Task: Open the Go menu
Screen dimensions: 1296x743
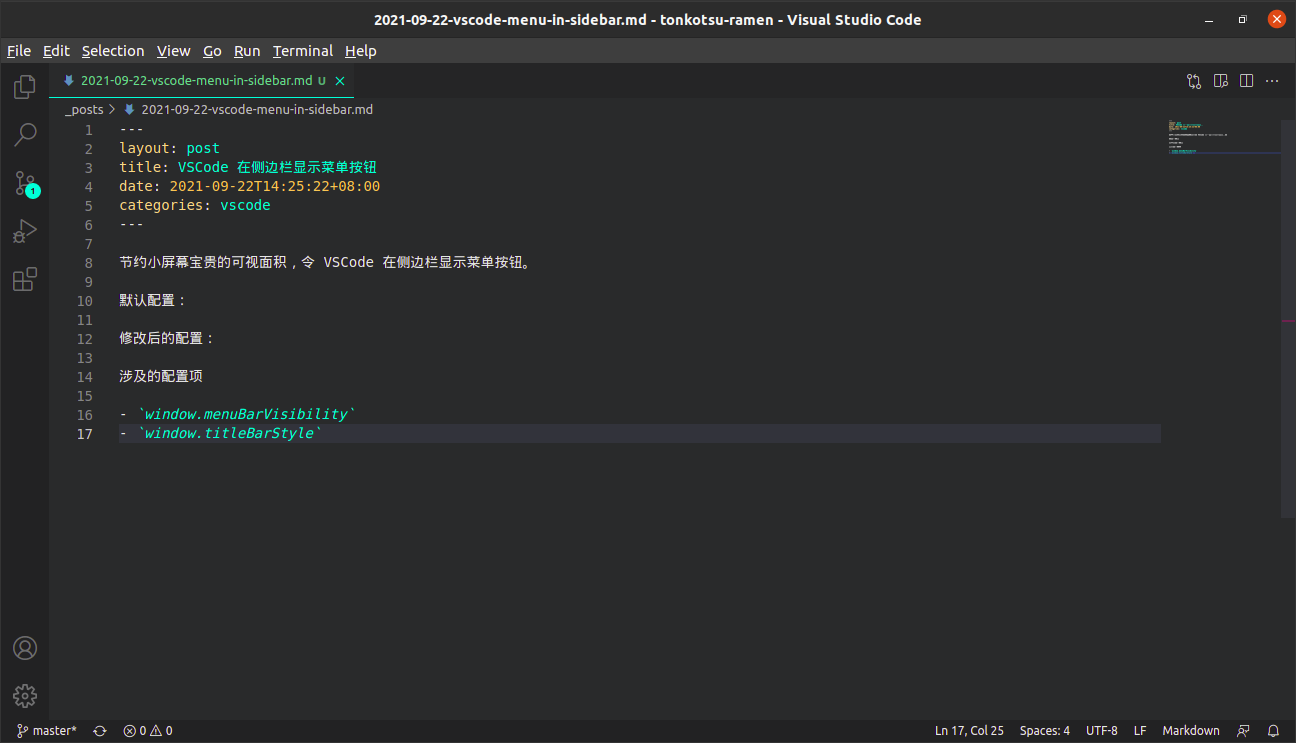Action: point(212,51)
